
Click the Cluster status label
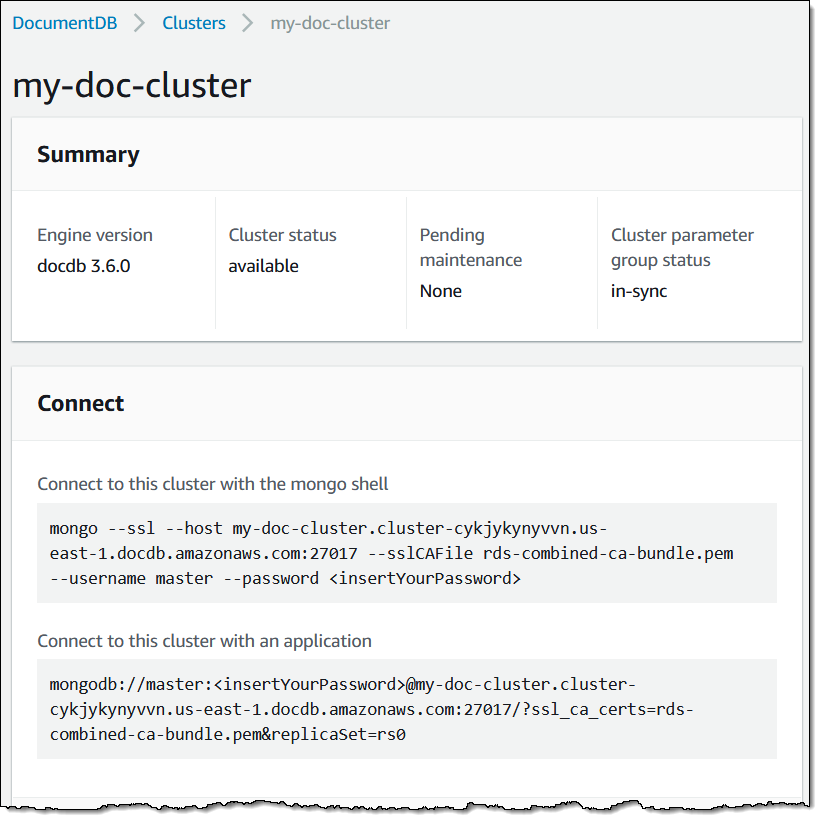[282, 236]
